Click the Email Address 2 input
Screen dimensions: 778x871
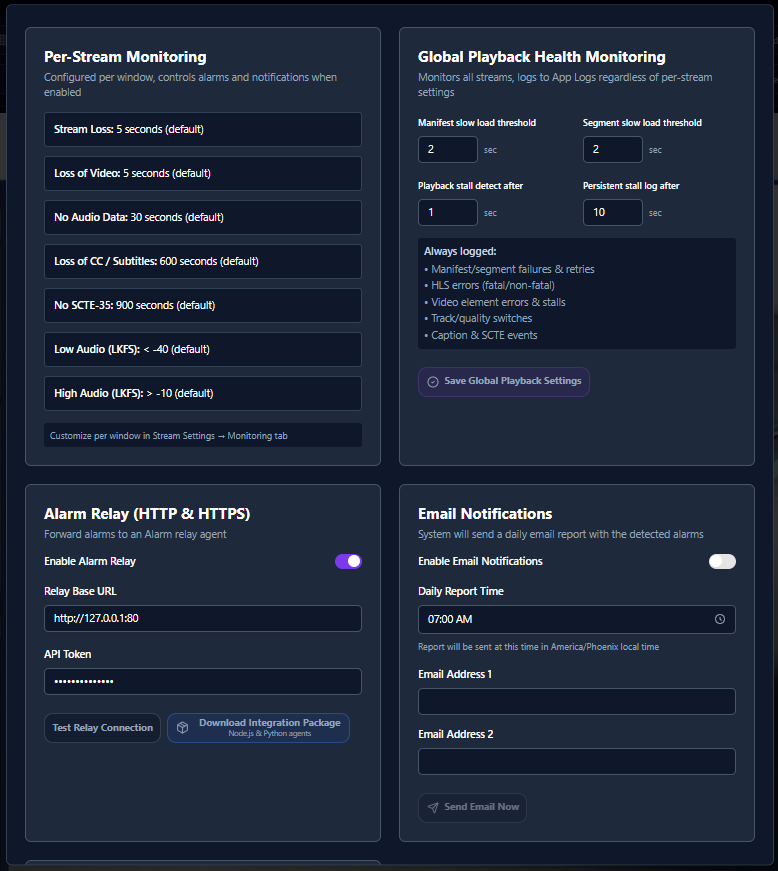point(576,762)
